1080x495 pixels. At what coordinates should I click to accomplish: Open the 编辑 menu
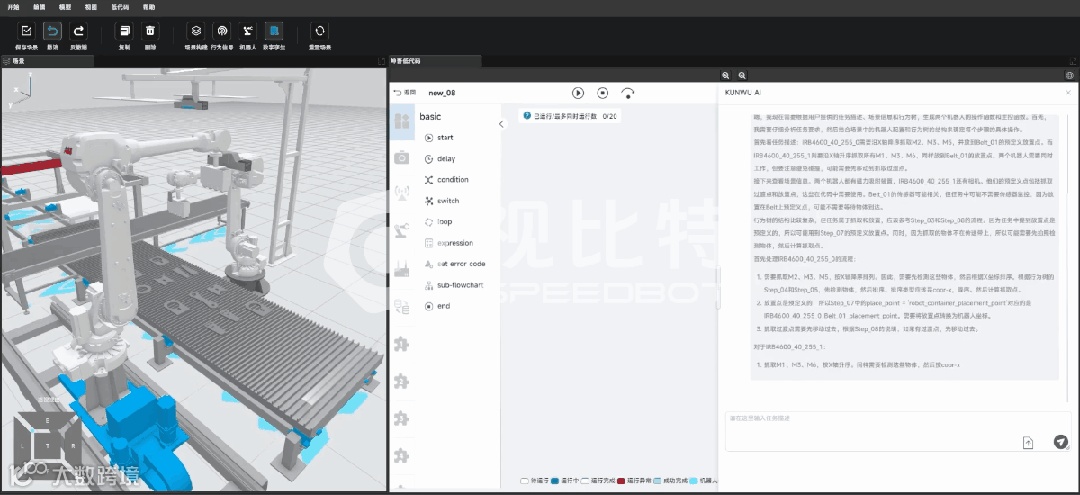[39, 6]
